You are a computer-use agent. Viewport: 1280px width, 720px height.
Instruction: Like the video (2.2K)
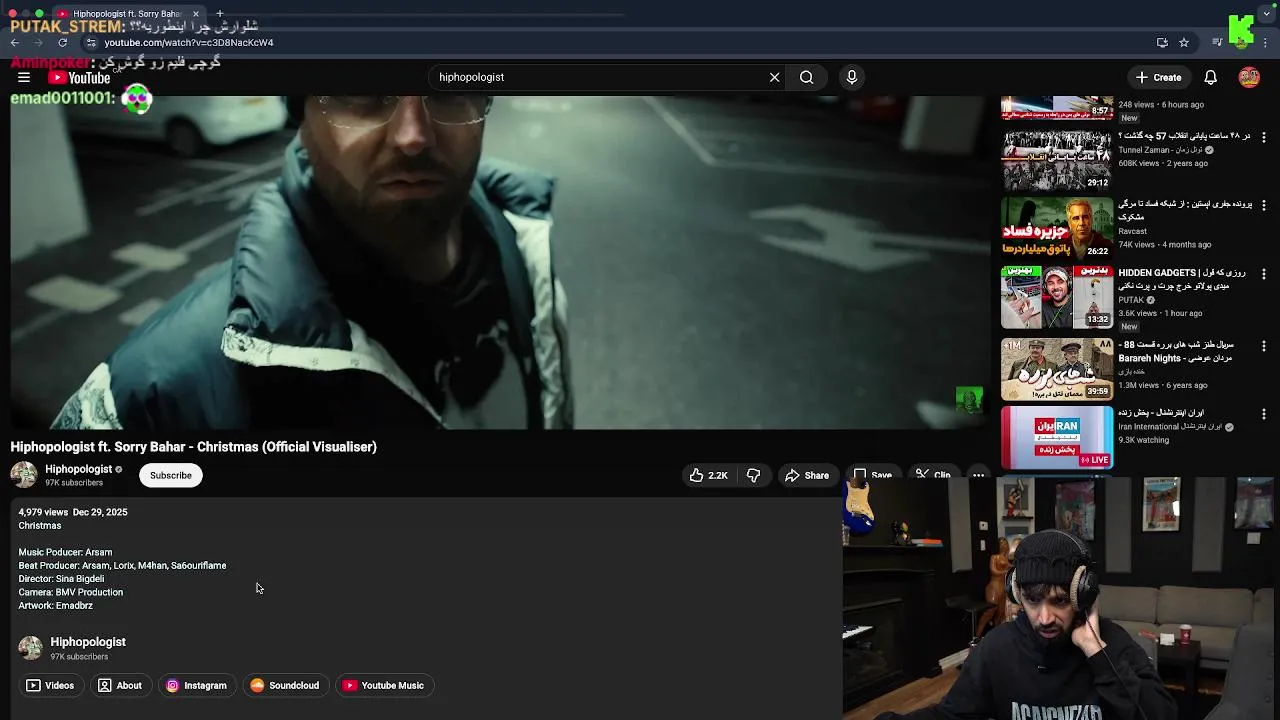tap(709, 475)
